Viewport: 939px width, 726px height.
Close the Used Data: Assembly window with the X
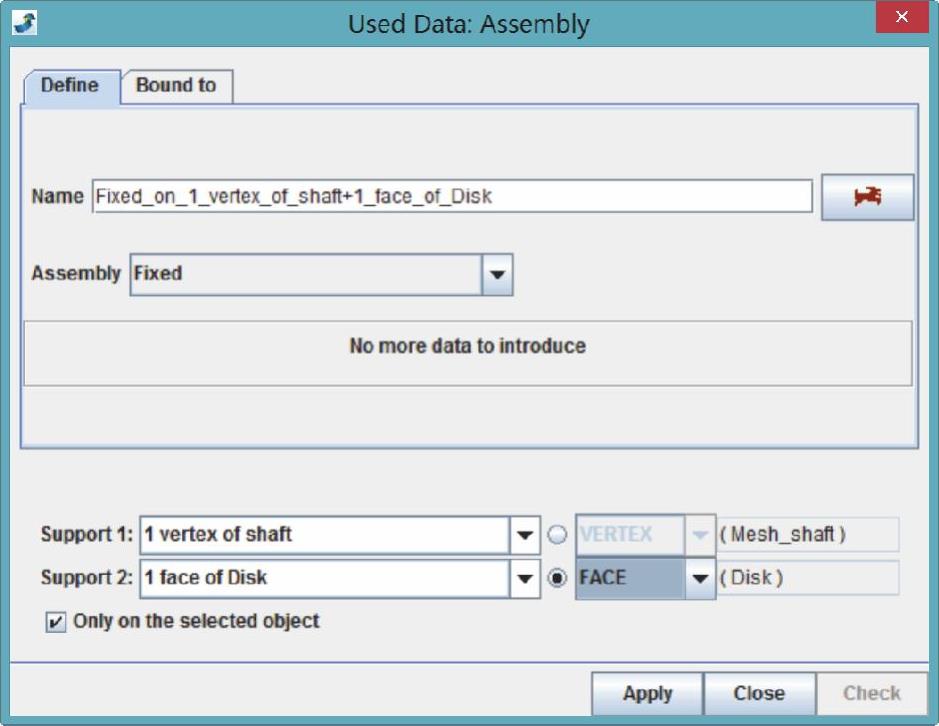point(903,19)
